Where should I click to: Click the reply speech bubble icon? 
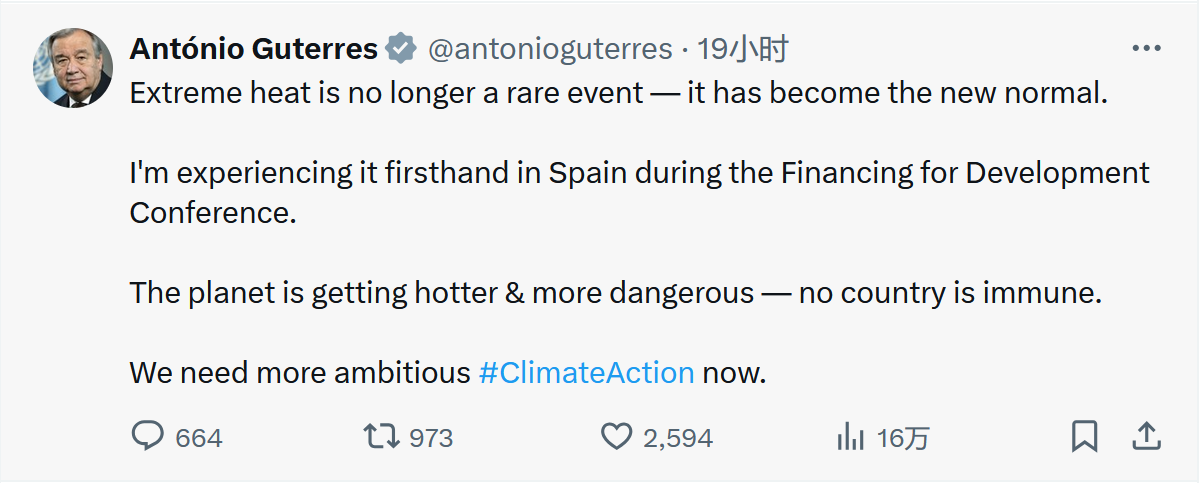pyautogui.click(x=148, y=436)
